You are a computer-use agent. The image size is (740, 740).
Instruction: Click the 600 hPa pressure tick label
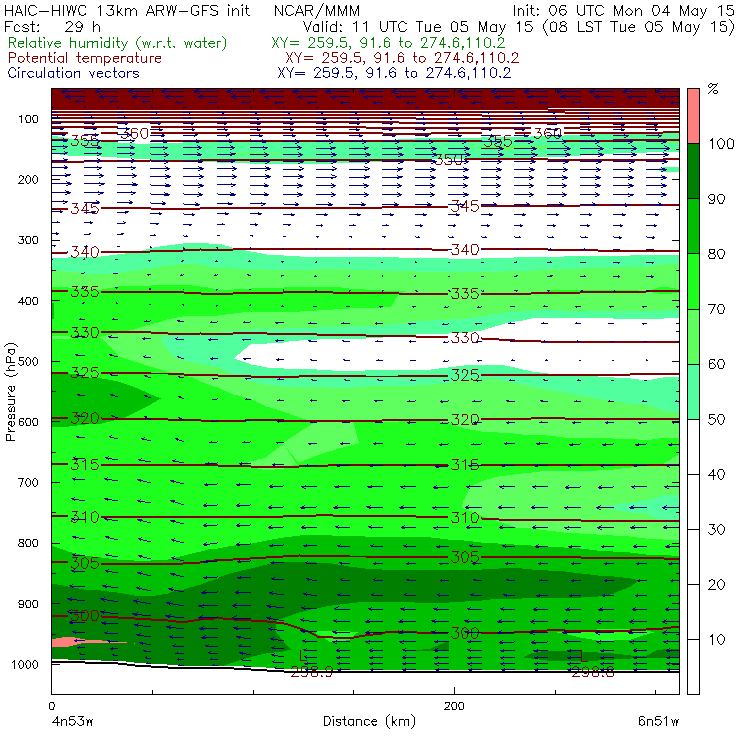(28, 421)
